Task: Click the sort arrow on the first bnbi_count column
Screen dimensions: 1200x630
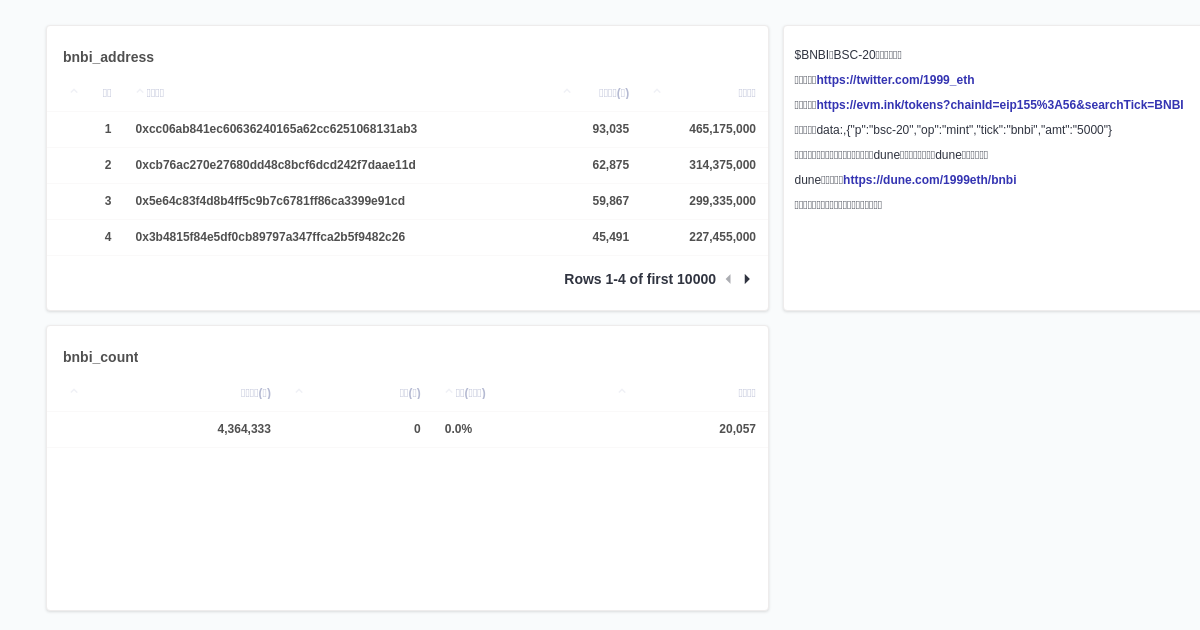Action: click(x=74, y=391)
